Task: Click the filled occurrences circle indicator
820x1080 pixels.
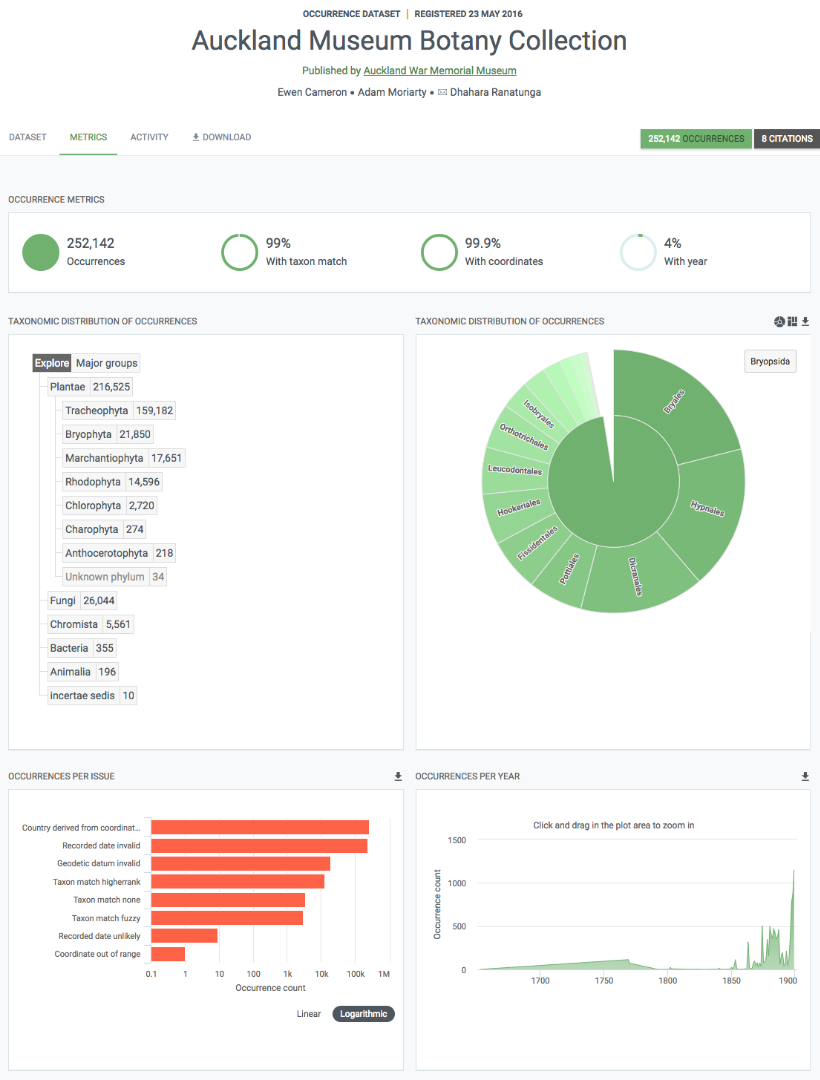Action: [41, 252]
